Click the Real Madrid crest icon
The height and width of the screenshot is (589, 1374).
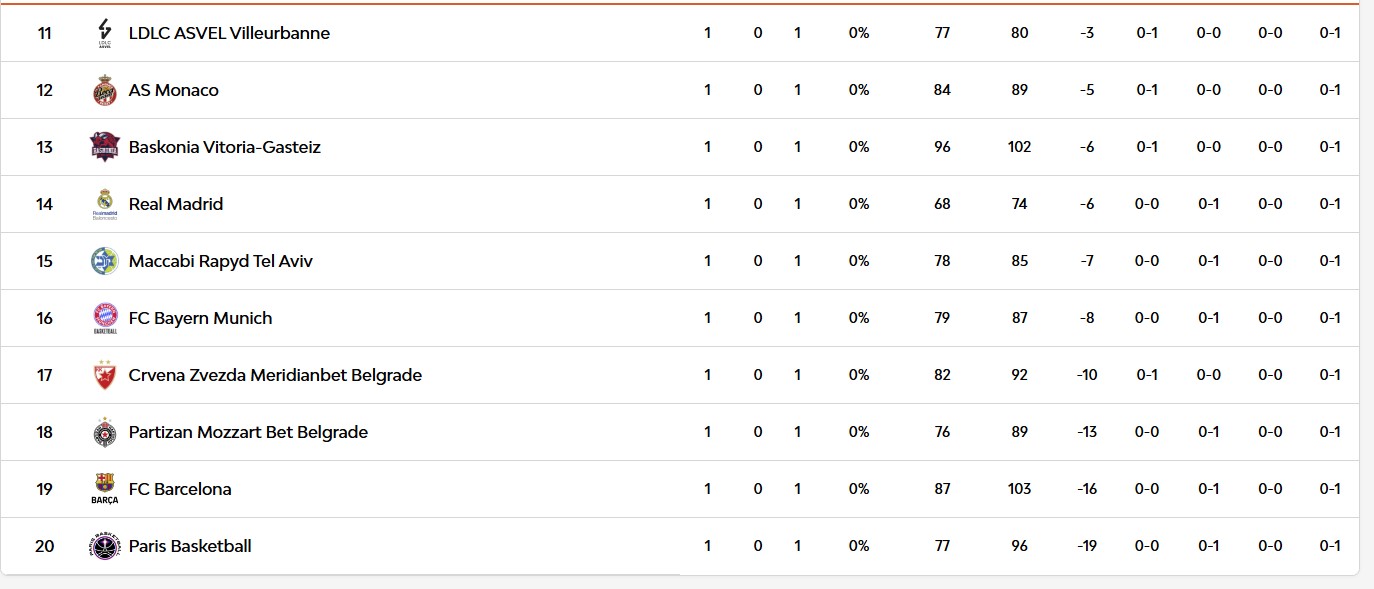(x=105, y=204)
